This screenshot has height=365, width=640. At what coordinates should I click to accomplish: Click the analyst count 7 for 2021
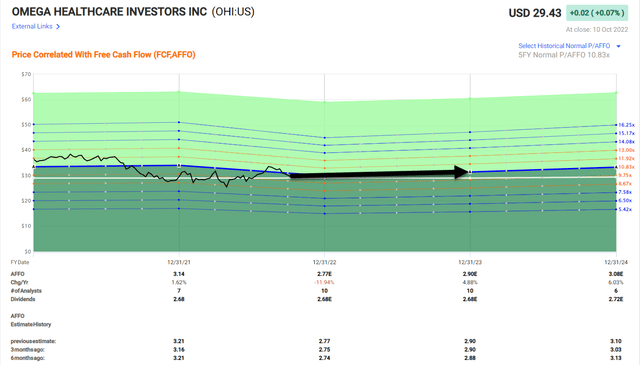click(179, 291)
